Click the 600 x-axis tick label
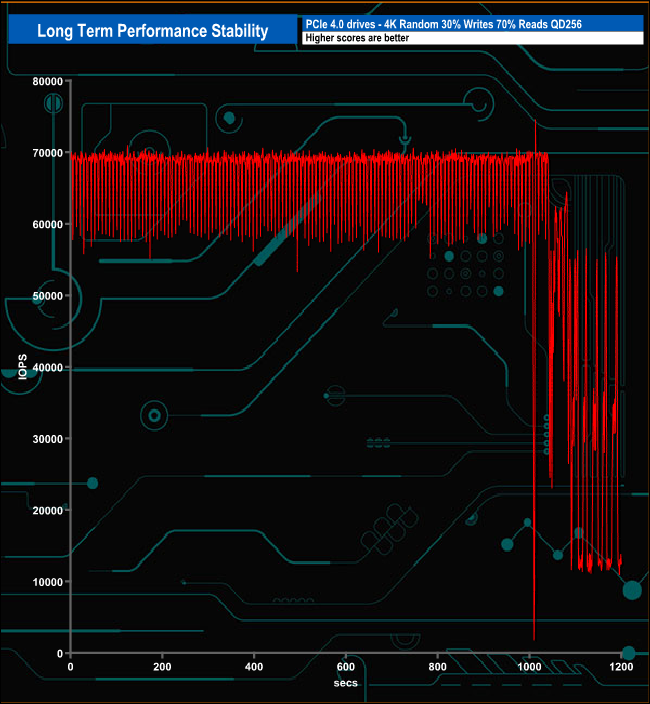Screen dimensions: 650x704 pyautogui.click(x=346, y=666)
